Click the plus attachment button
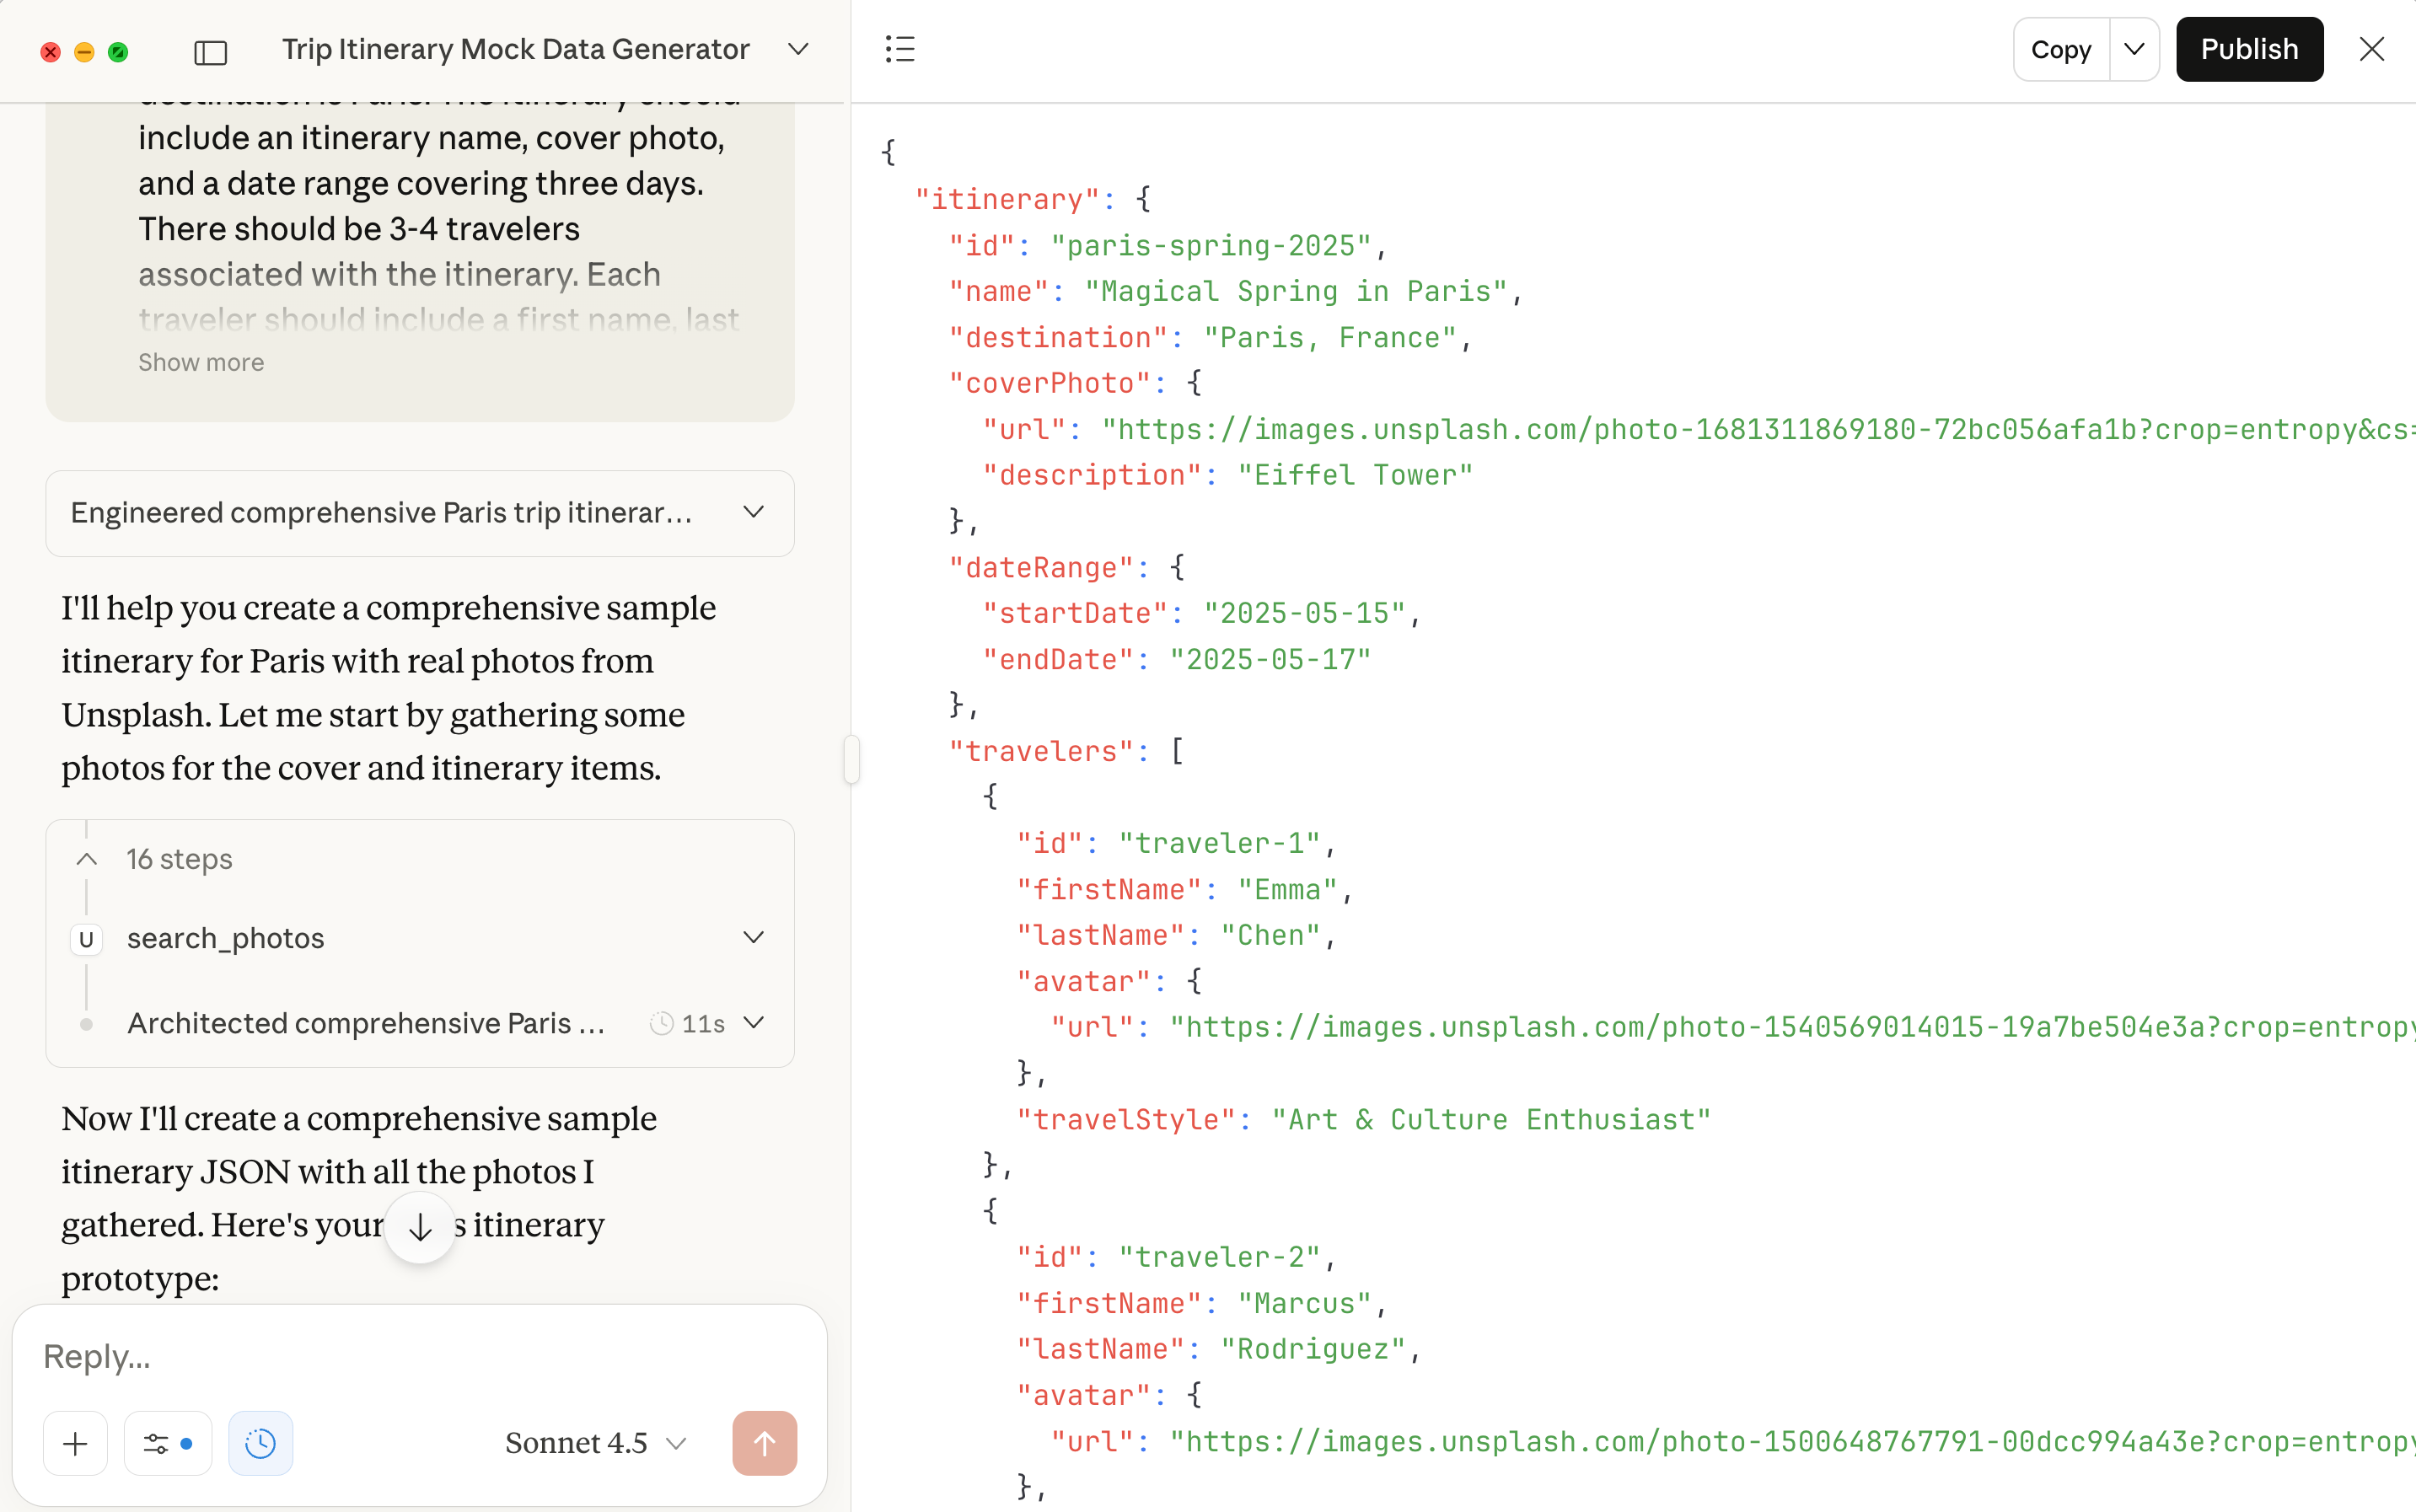Screen dimensions: 2416x1512 pos(75,1442)
